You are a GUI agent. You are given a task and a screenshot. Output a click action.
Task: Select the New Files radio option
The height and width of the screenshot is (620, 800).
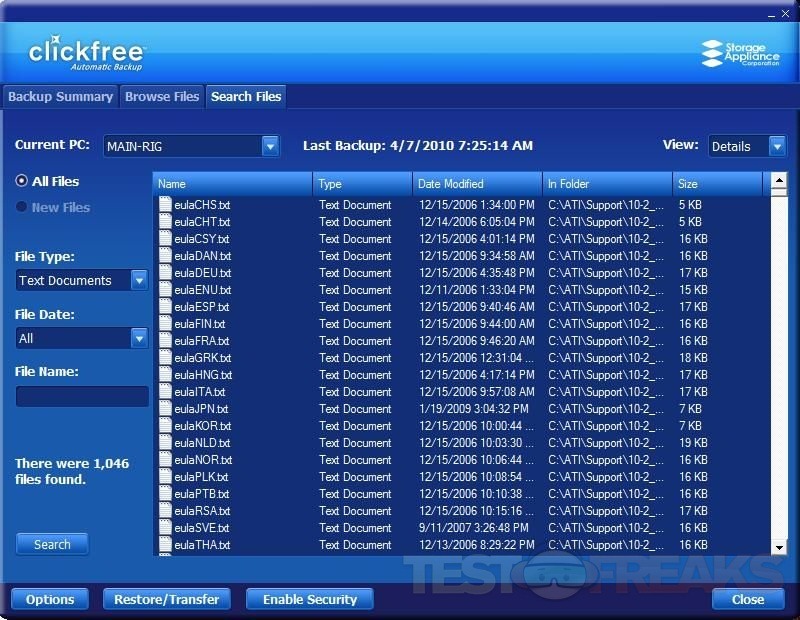(x=23, y=207)
